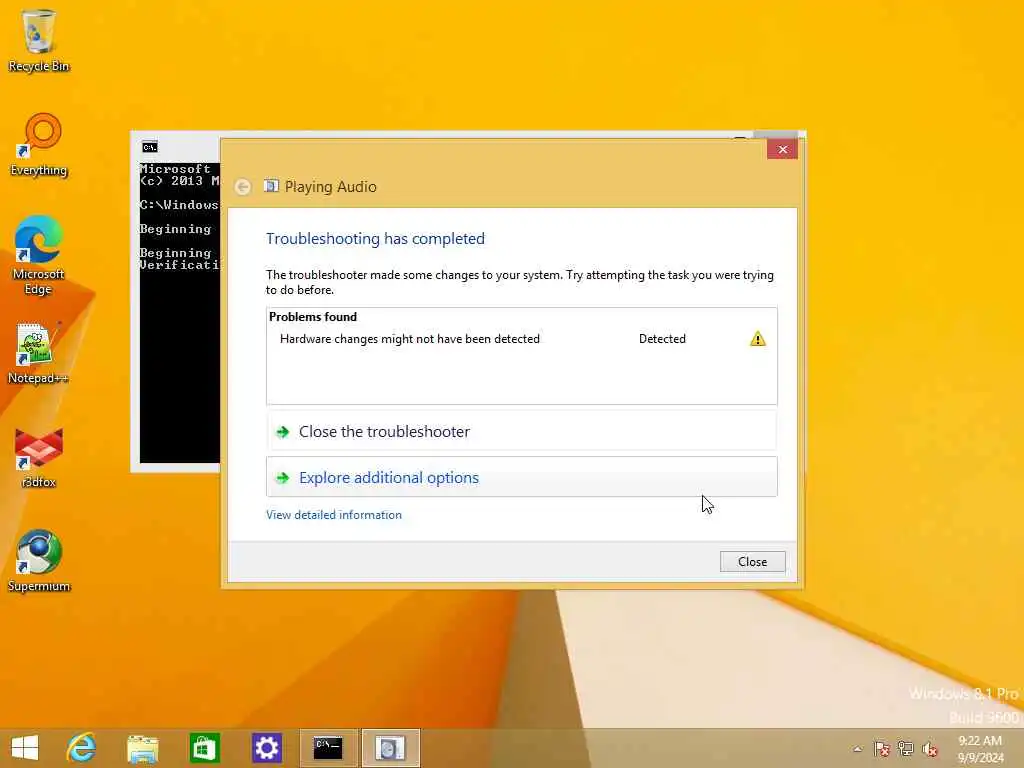1024x768 pixels.
Task: Click the Playing Audio title icon
Action: (271, 186)
